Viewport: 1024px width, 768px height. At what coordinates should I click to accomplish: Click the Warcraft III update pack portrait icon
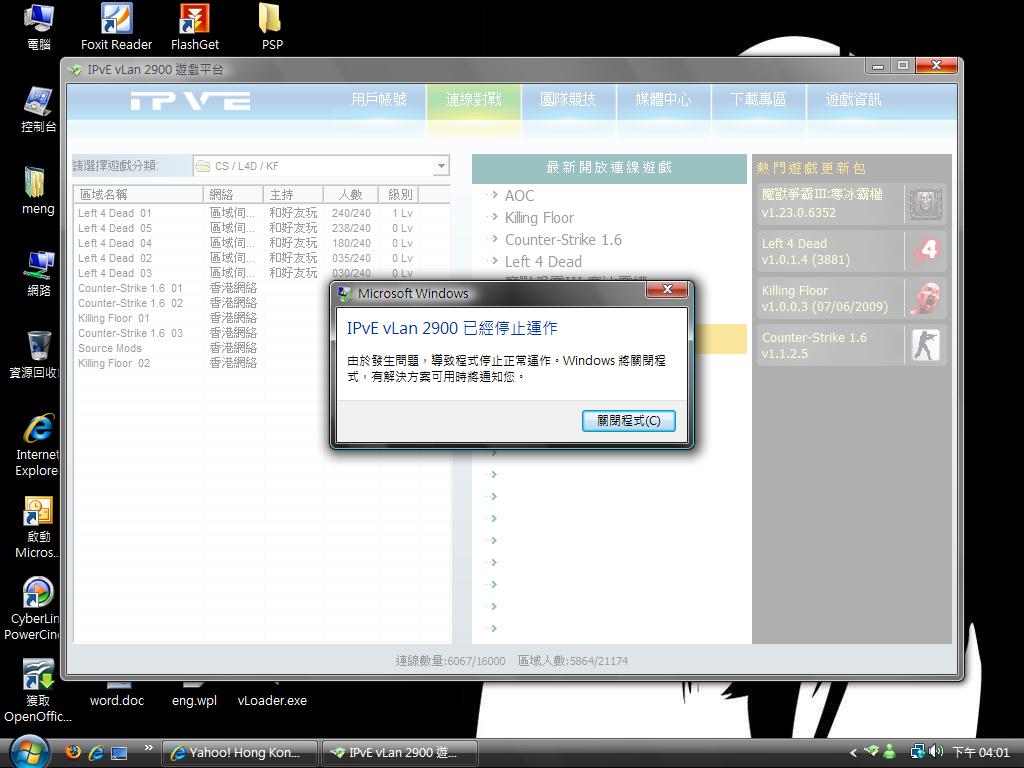[x=925, y=204]
